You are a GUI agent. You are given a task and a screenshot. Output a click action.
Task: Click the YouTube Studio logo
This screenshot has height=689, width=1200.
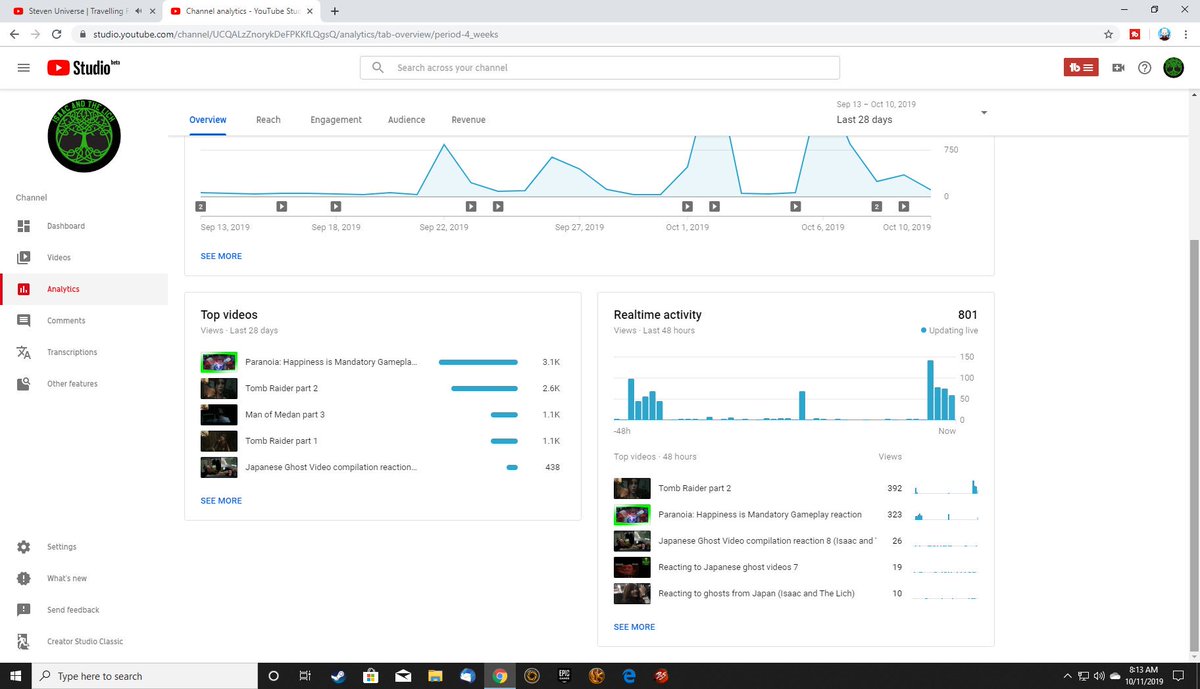pos(83,68)
